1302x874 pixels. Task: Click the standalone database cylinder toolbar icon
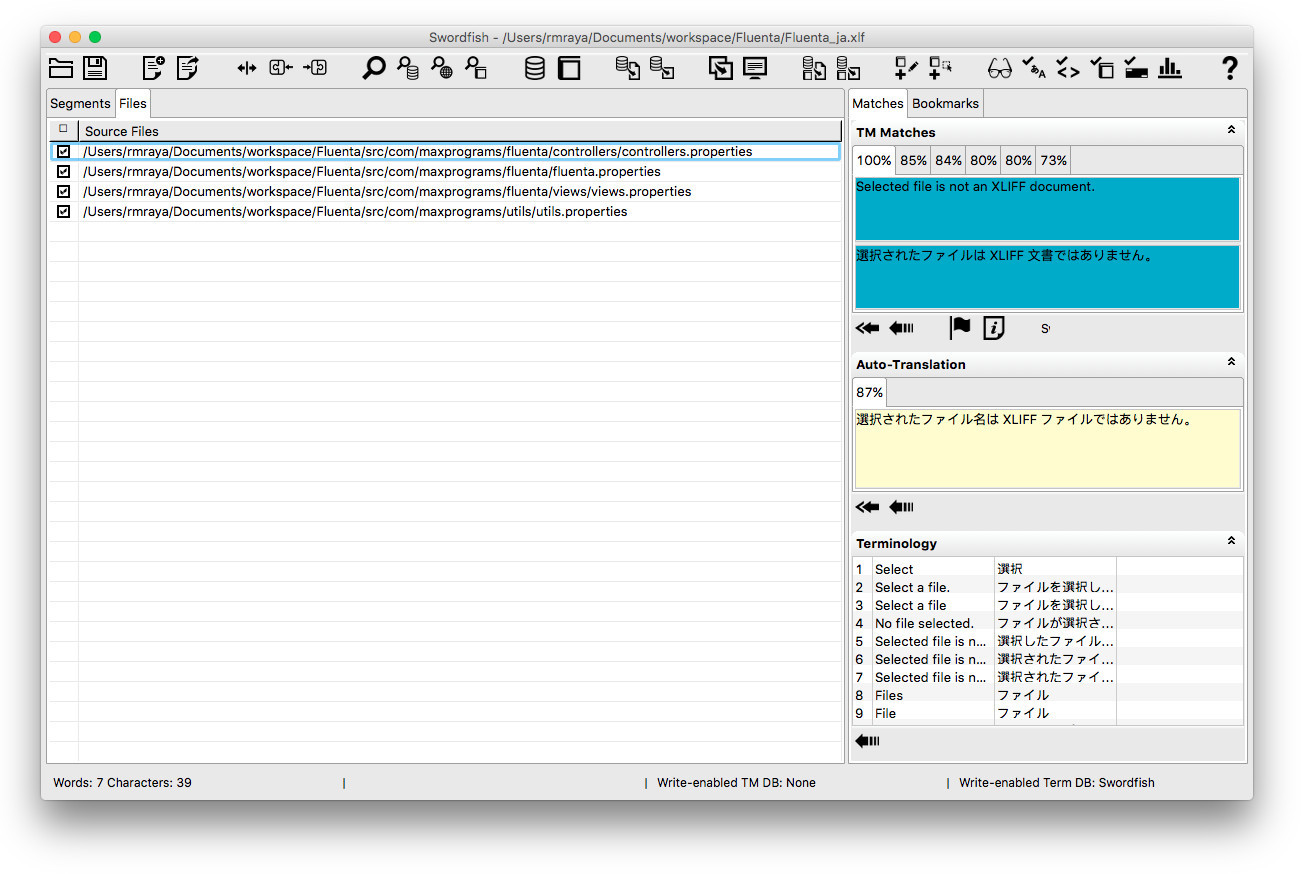coord(535,68)
